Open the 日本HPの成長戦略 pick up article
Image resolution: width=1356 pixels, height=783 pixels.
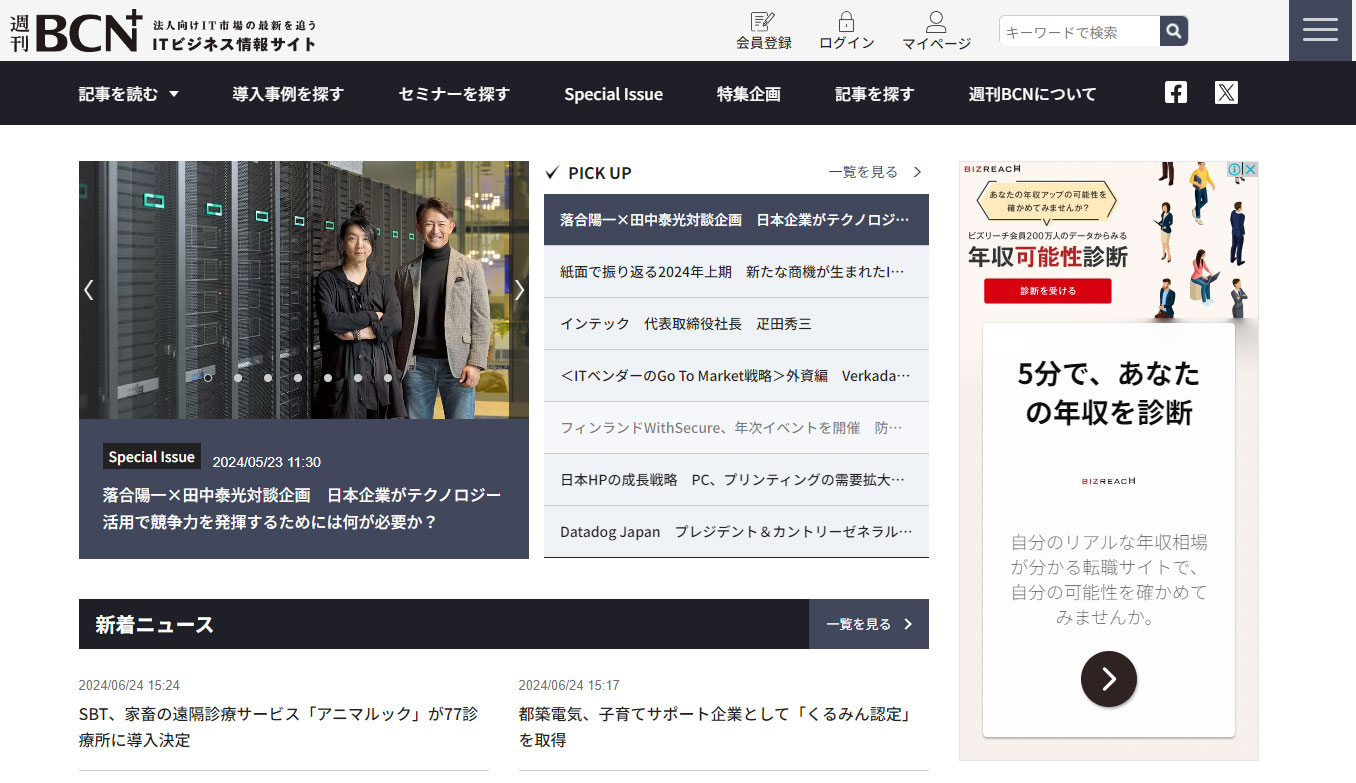coord(735,480)
